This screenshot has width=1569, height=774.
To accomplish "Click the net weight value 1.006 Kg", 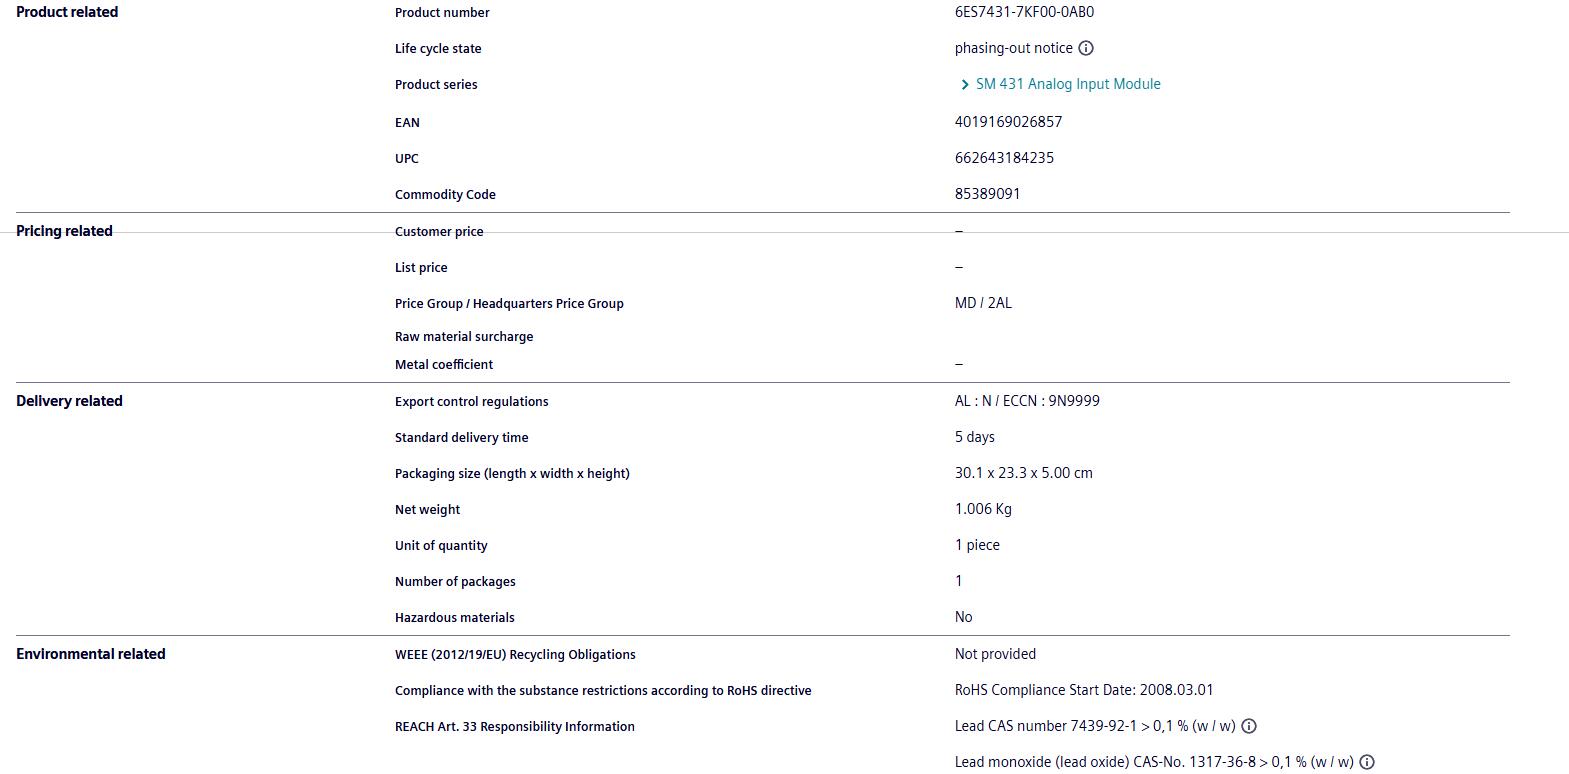I will pyautogui.click(x=983, y=509).
